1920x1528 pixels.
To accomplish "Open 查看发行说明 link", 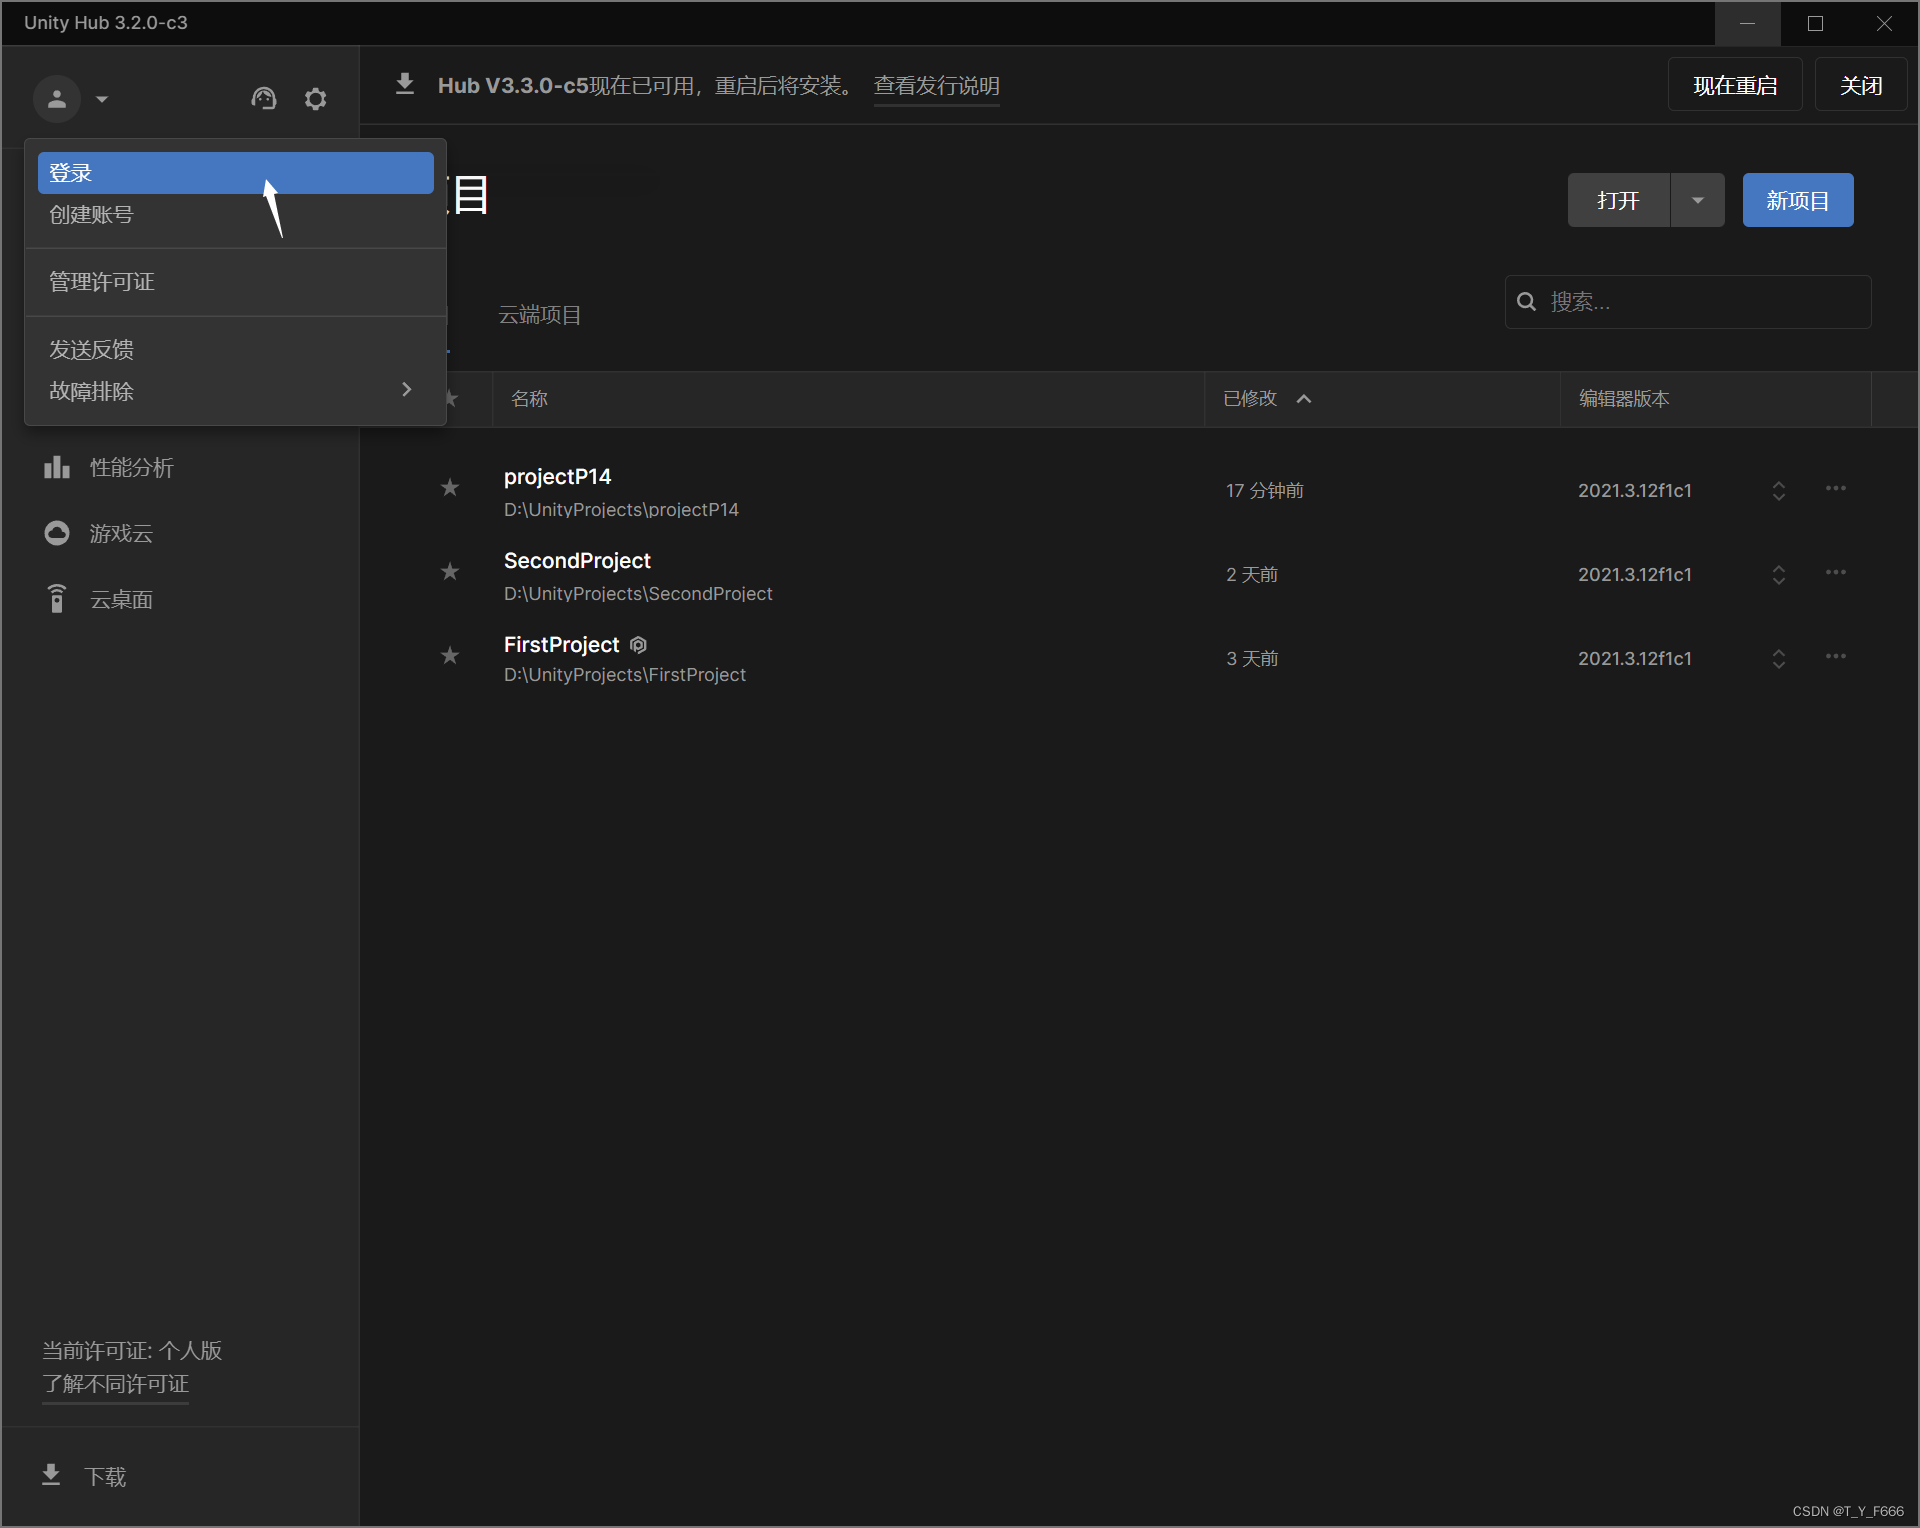I will (x=937, y=86).
